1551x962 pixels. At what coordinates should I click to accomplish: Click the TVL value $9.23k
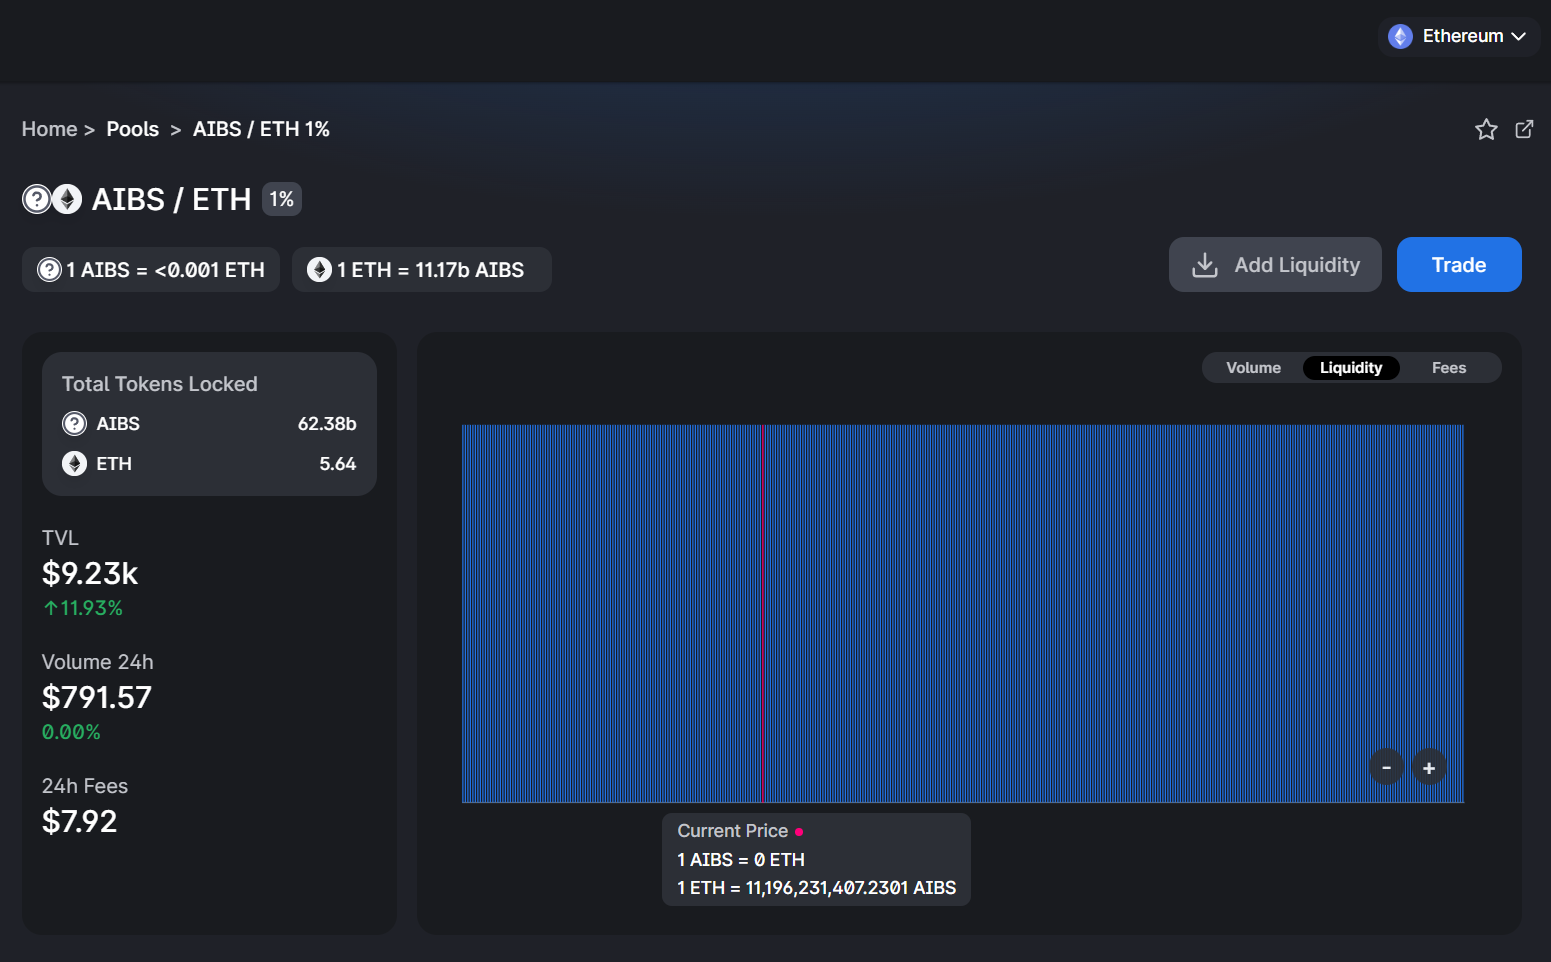[90, 574]
